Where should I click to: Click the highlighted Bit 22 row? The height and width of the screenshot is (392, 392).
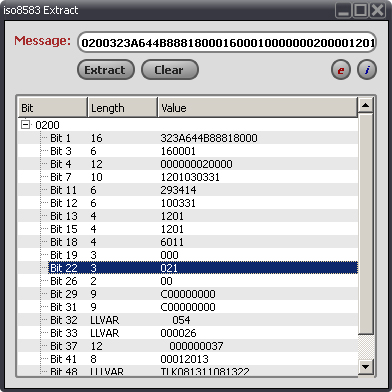pyautogui.click(x=203, y=268)
